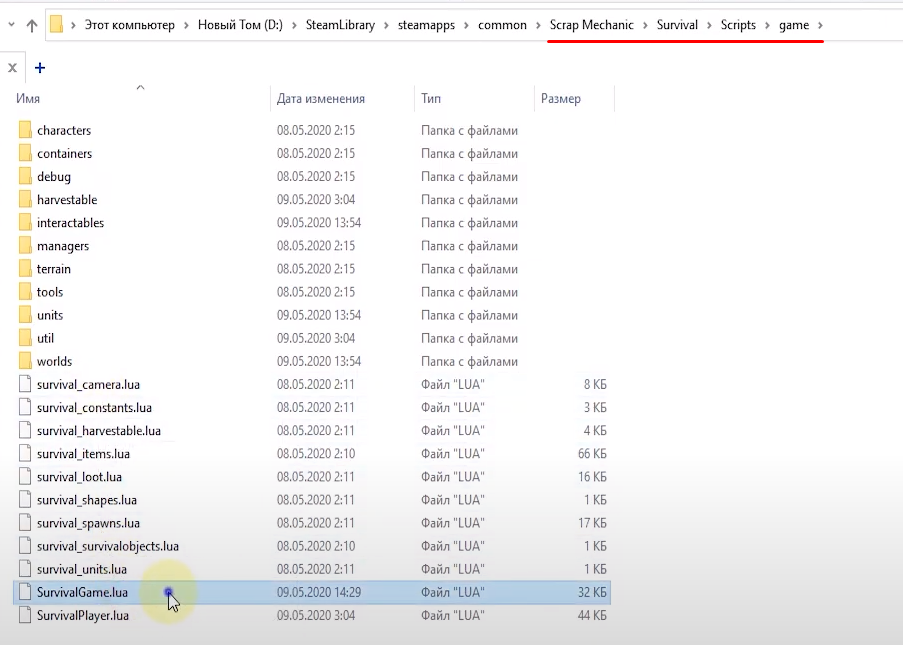This screenshot has width=903, height=645.
Task: Select the characters folder icon
Action: coord(25,130)
